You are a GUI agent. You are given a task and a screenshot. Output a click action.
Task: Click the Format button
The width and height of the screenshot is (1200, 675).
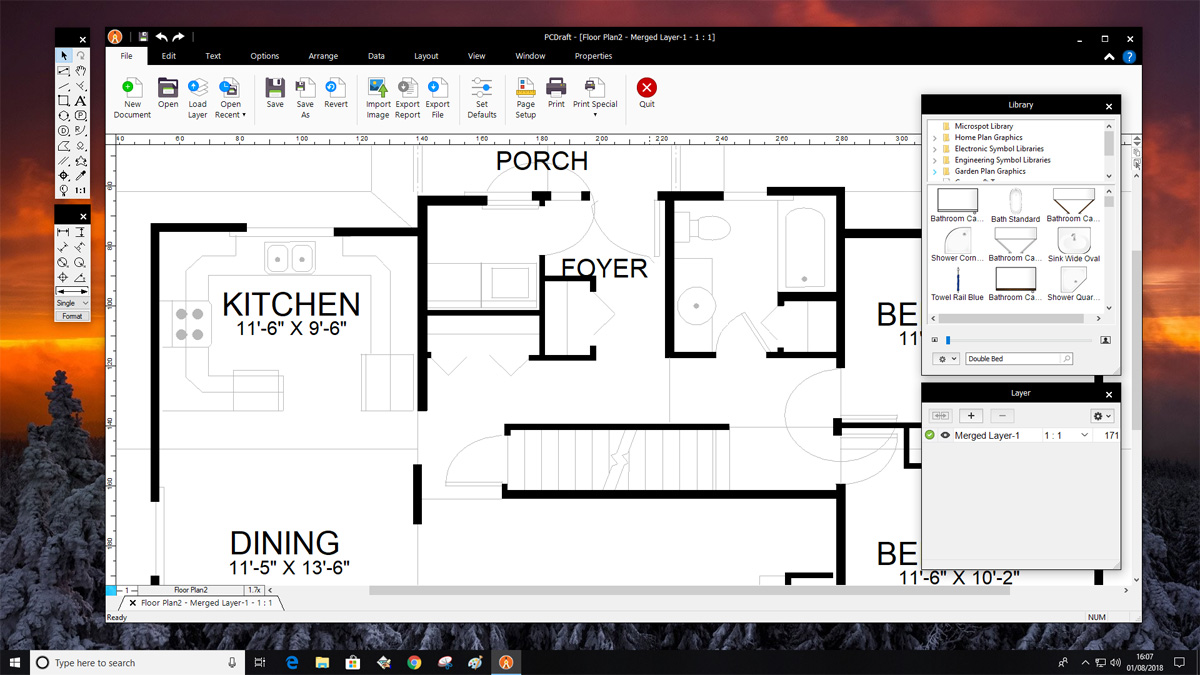[x=72, y=316]
